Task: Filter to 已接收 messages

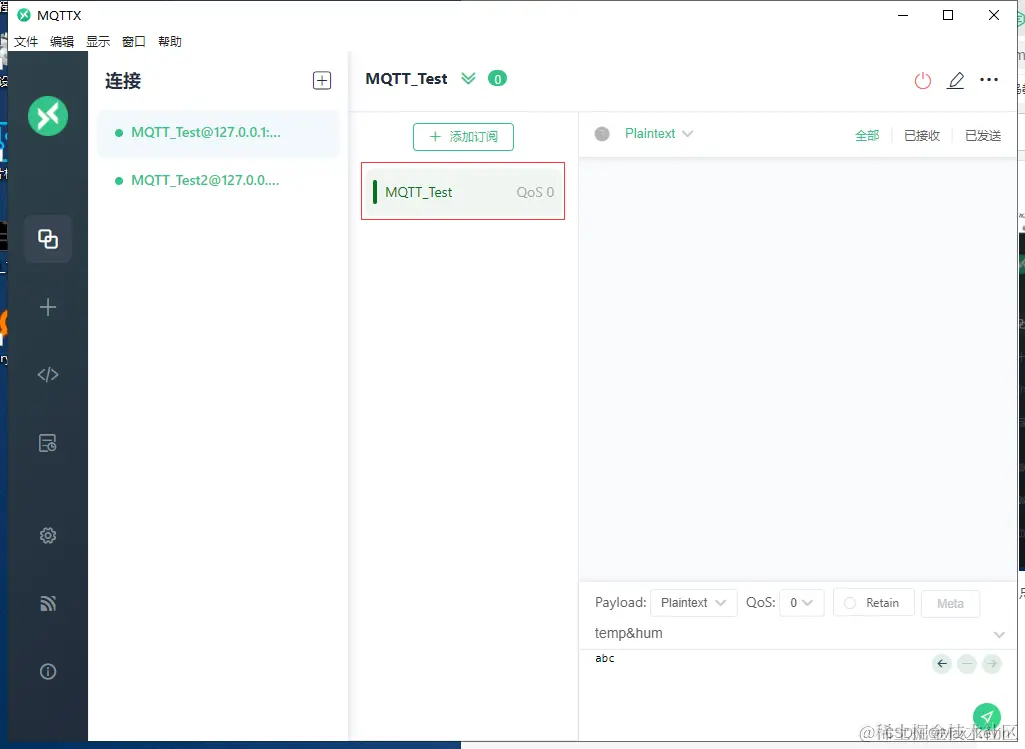Action: [922, 135]
